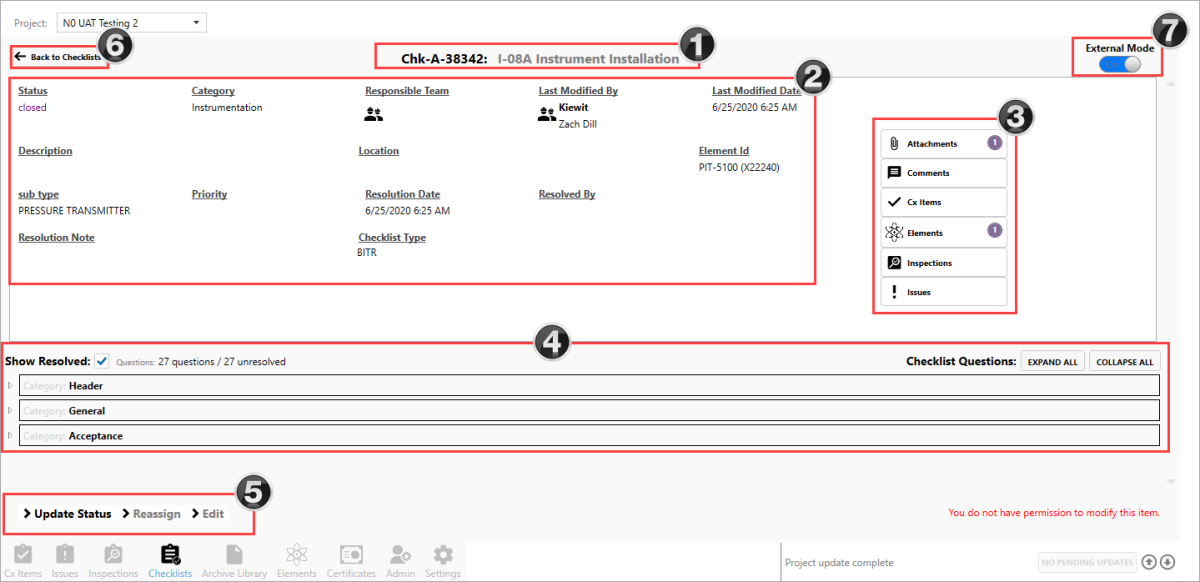
Task: Click the Header category row
Action: pos(589,385)
